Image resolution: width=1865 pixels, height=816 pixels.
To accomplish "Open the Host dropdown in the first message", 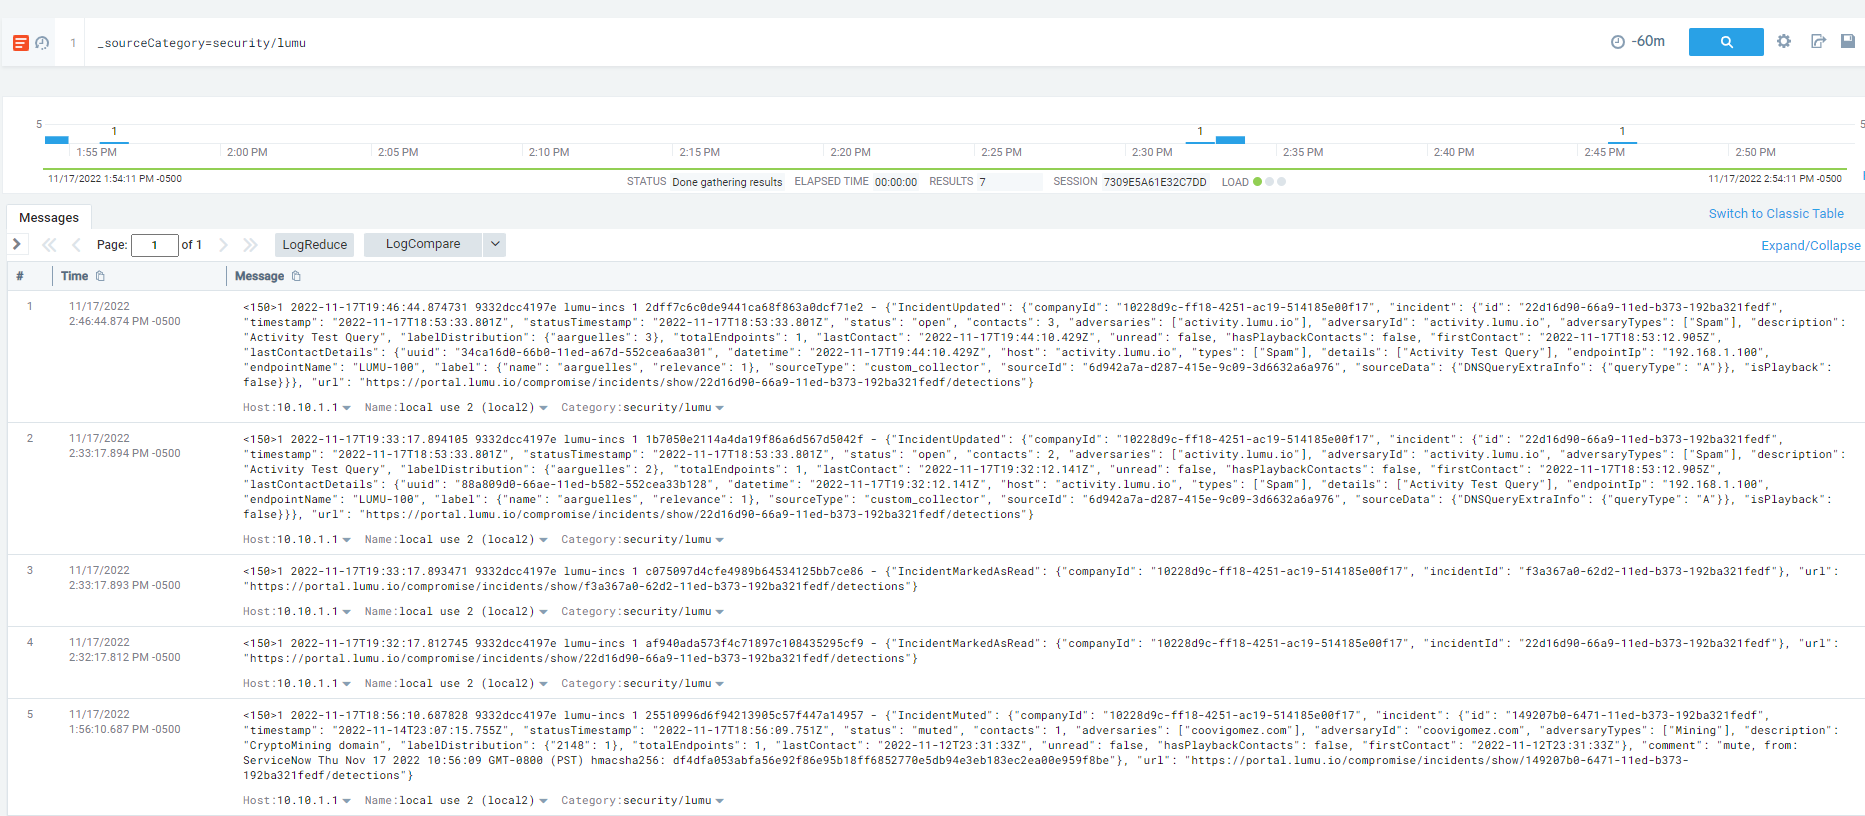I will [346, 408].
